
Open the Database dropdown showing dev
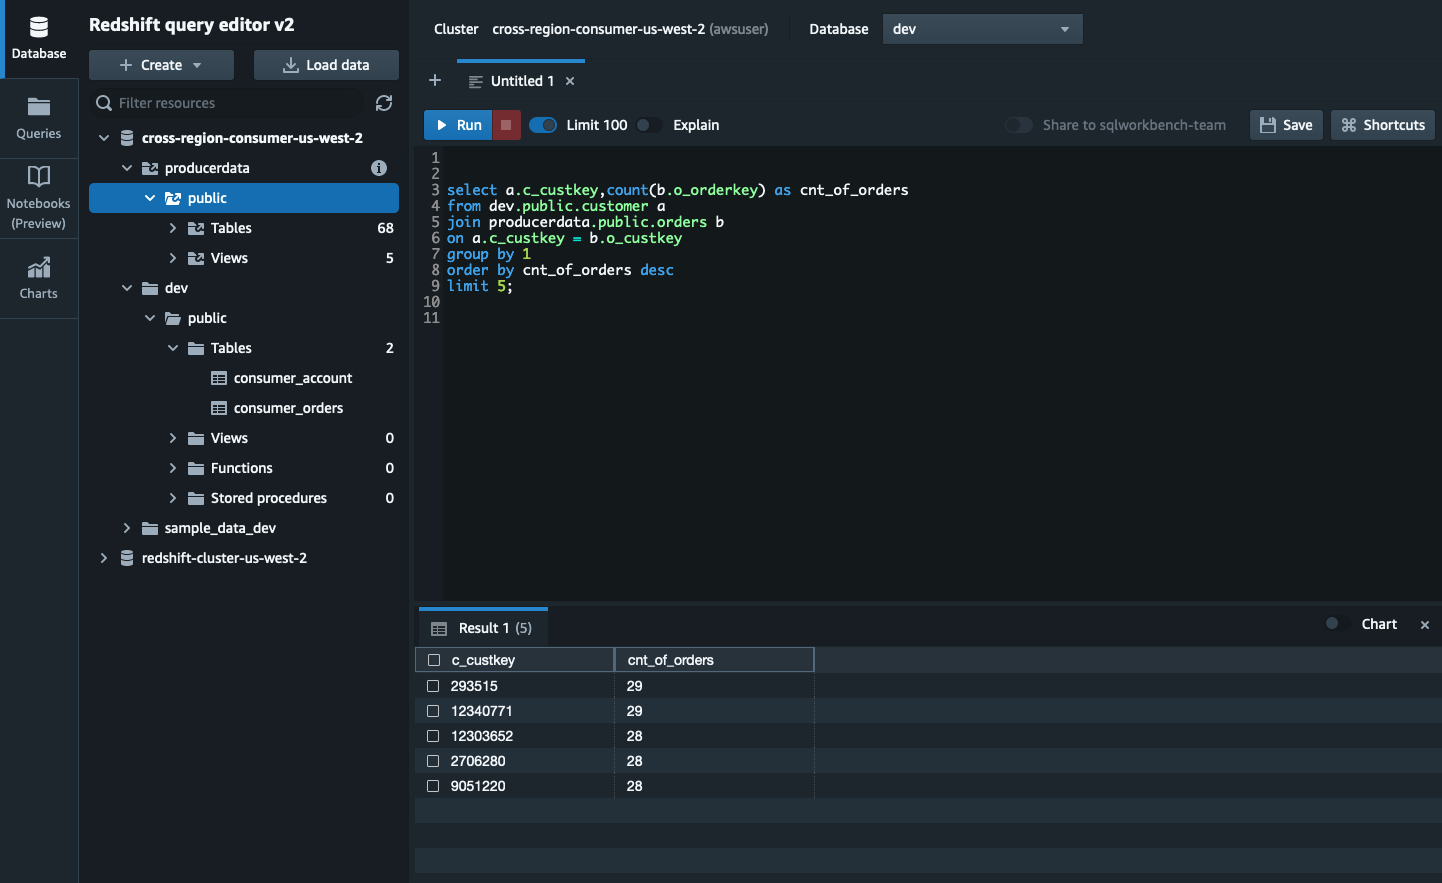(982, 29)
